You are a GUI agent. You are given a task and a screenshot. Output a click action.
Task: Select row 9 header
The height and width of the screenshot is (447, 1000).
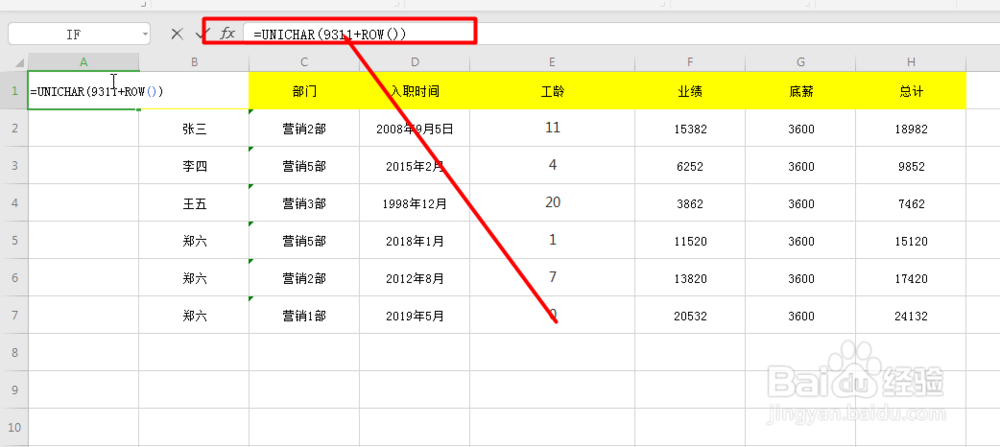(x=14, y=390)
